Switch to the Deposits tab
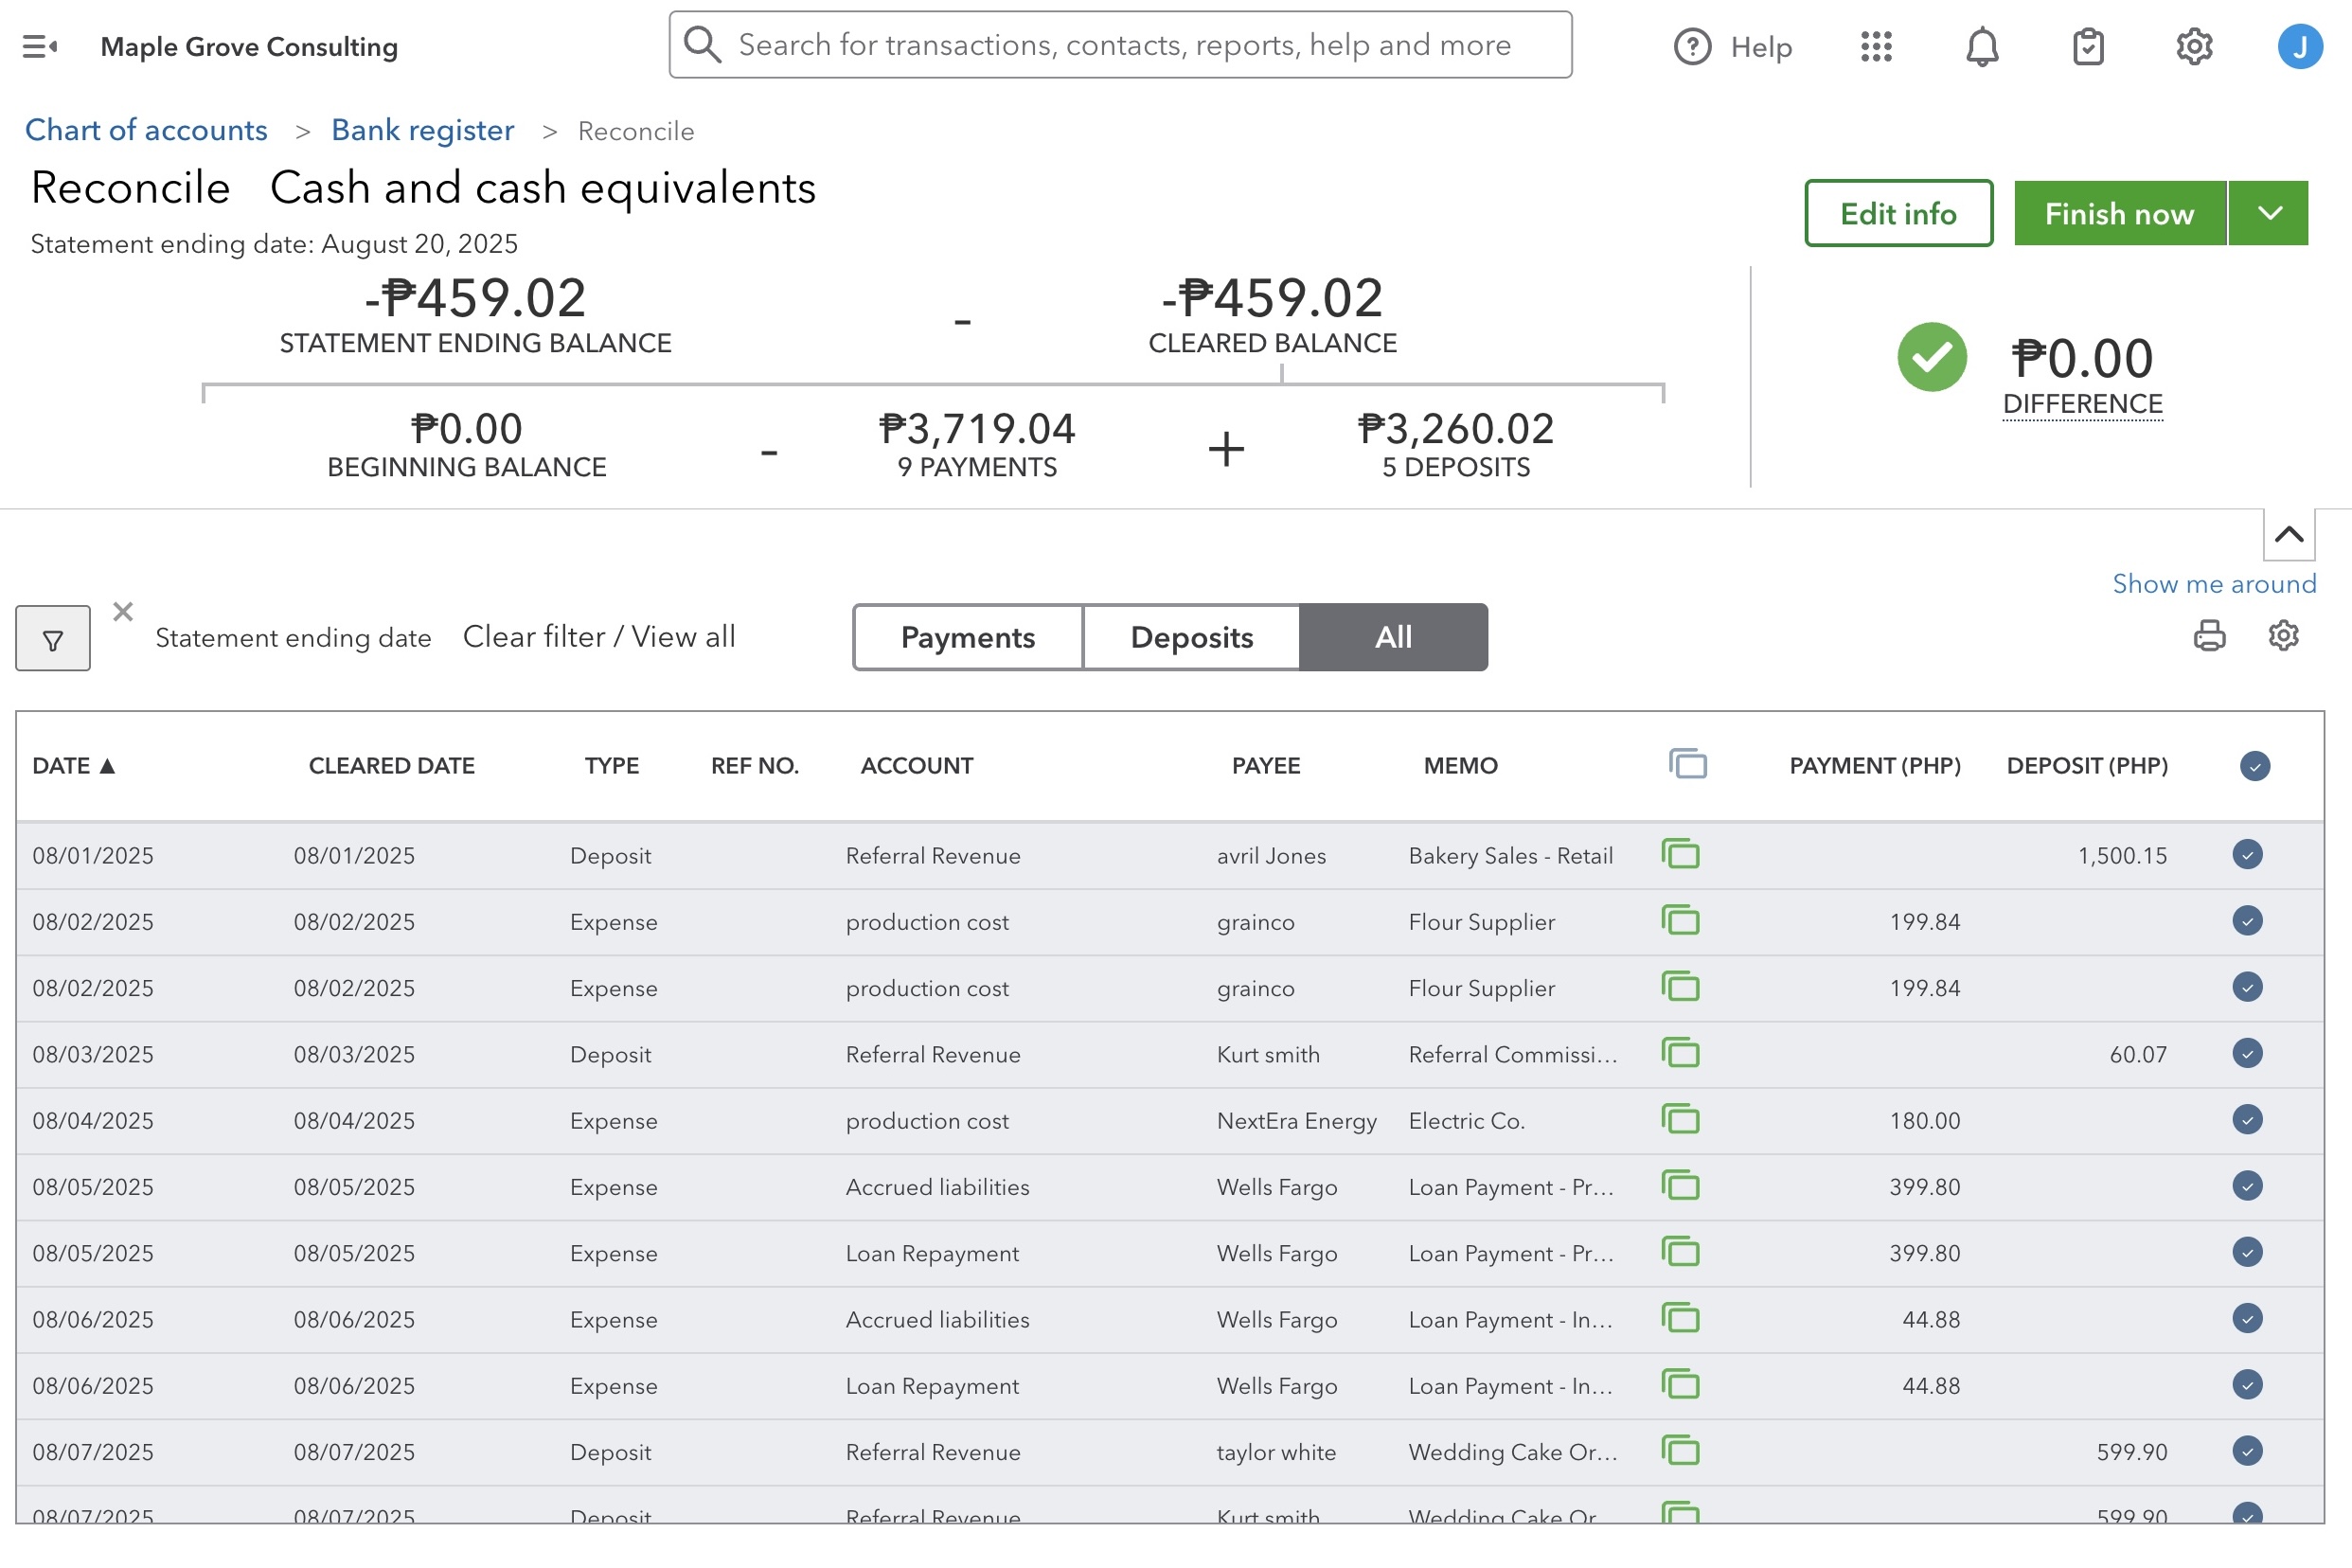Screen dimensions: 2352x1568 click(x=1192, y=637)
